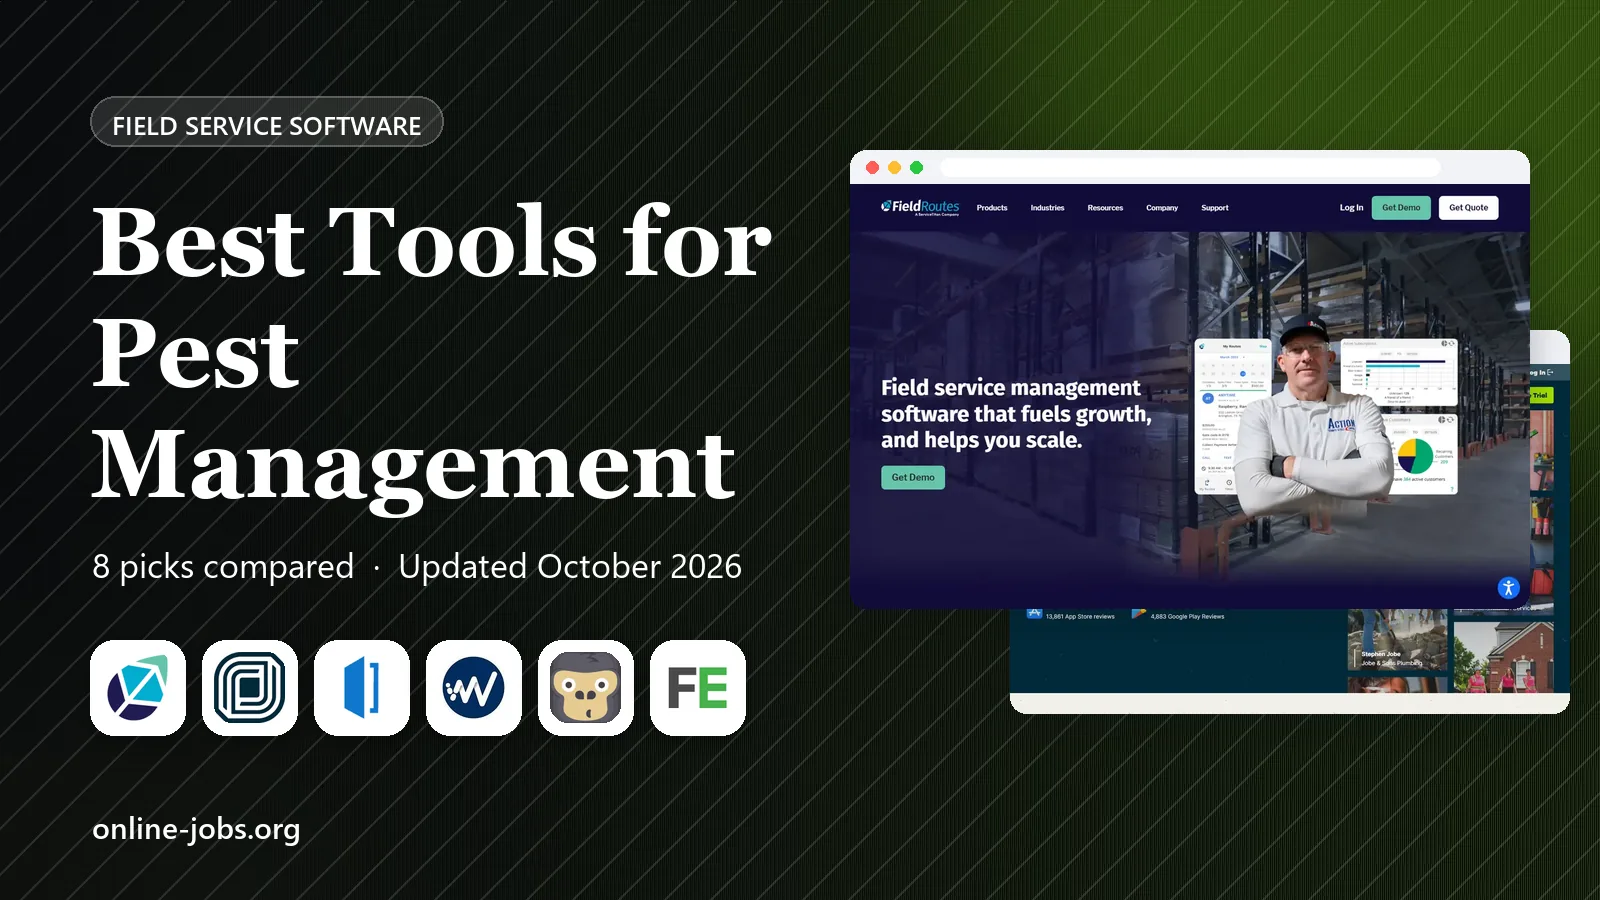
Task: Click the Get Demo button in header
Action: [1401, 208]
